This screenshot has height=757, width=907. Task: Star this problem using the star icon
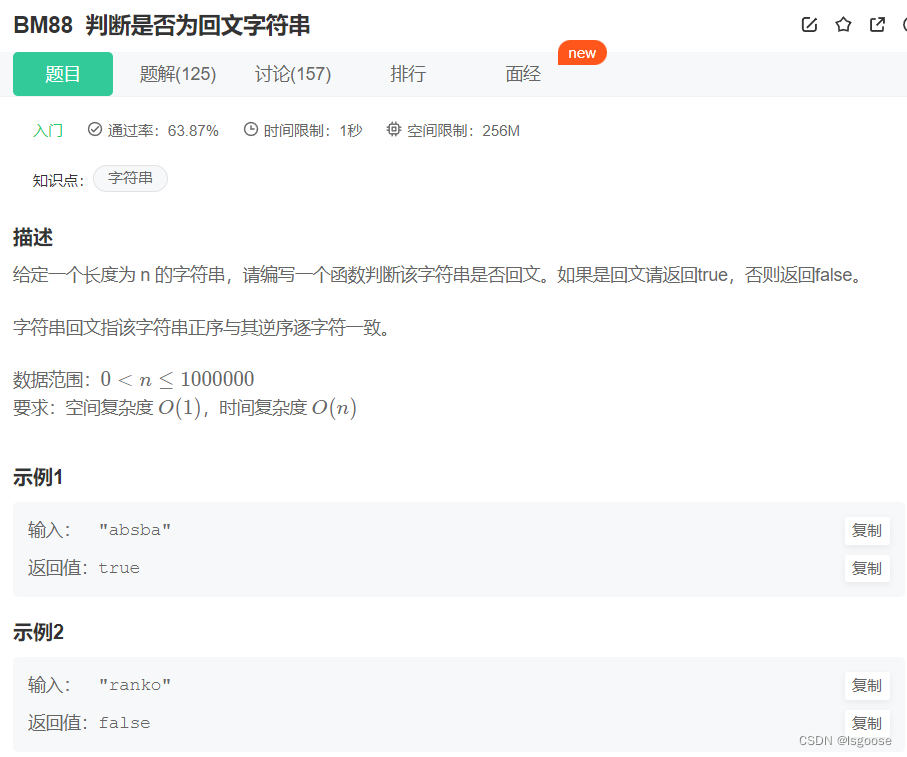[843, 25]
